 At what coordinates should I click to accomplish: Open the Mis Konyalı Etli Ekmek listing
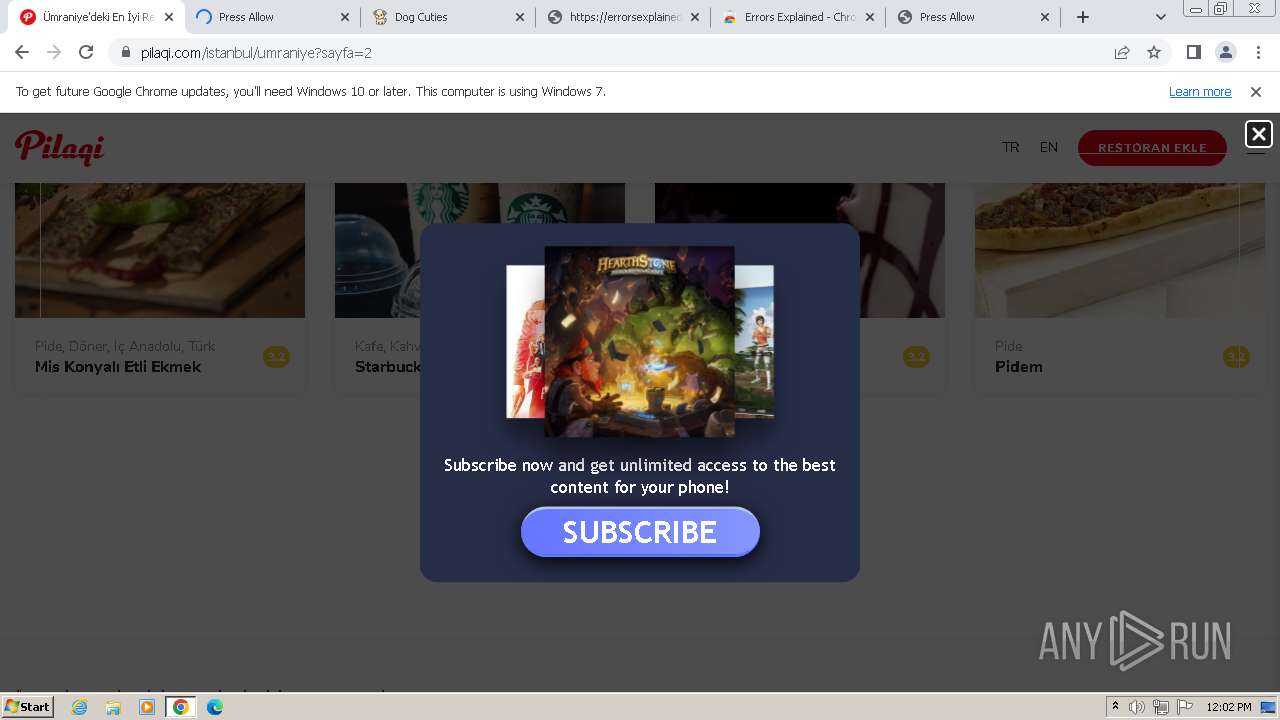[x=118, y=367]
